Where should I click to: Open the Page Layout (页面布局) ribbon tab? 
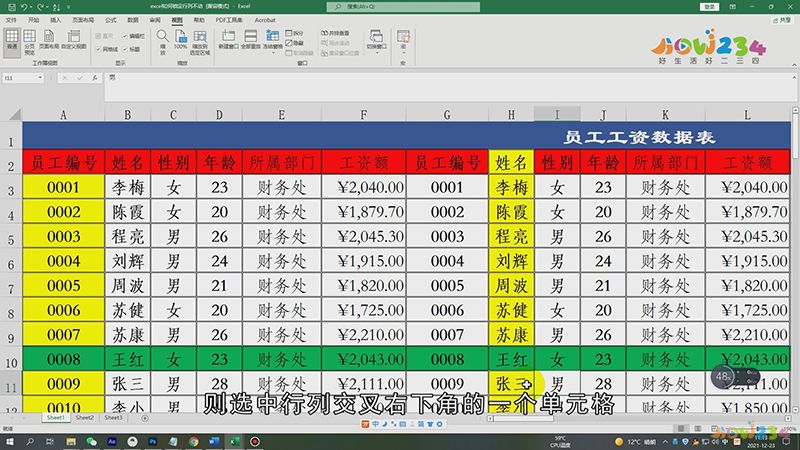pyautogui.click(x=83, y=20)
